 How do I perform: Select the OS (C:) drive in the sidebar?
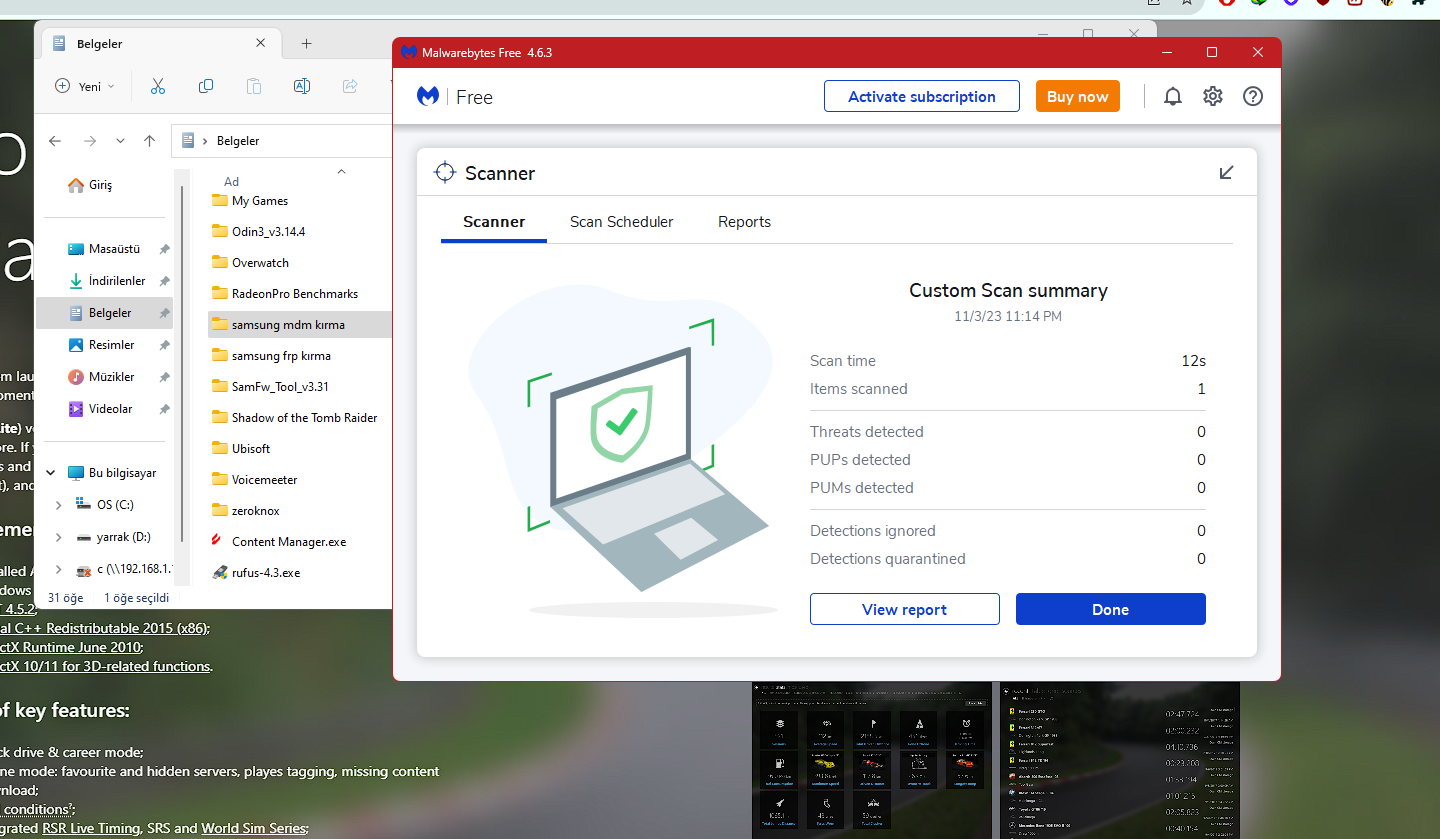coord(104,504)
